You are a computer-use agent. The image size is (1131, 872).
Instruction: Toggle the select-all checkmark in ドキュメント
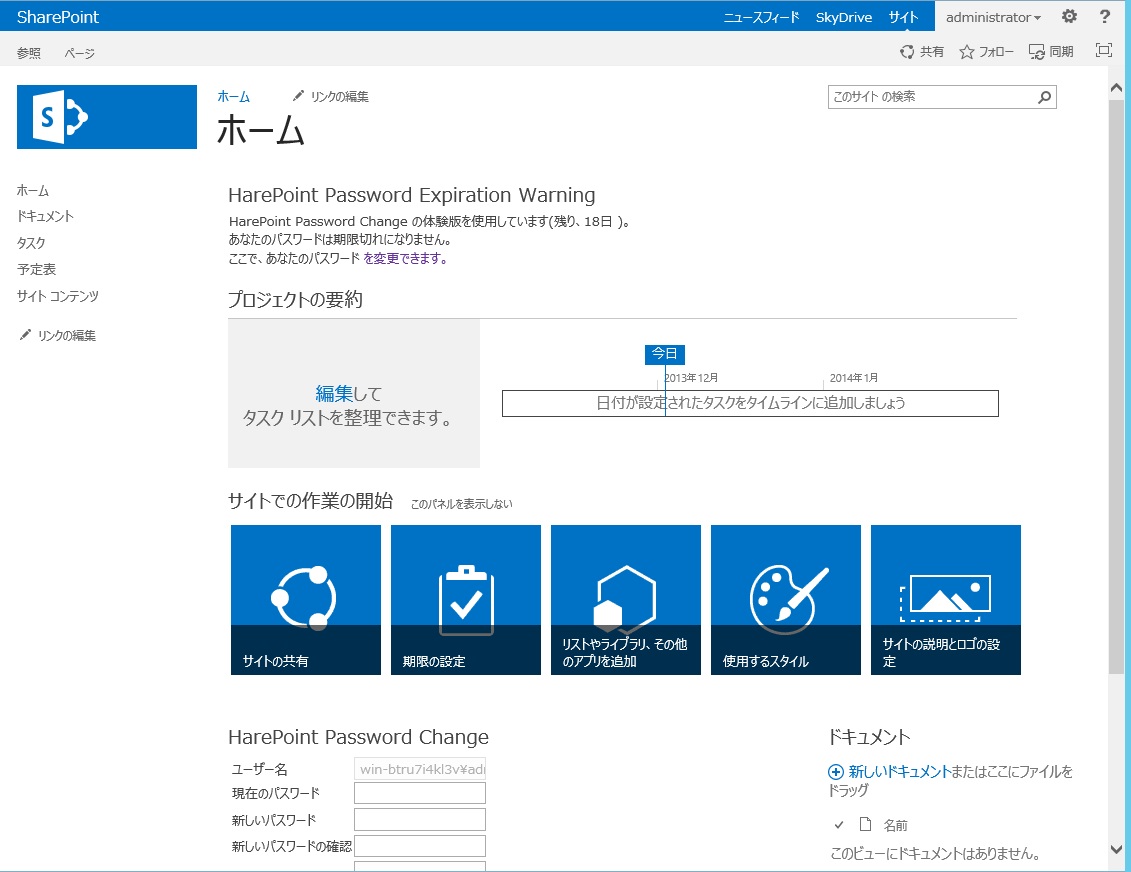pyautogui.click(x=839, y=824)
